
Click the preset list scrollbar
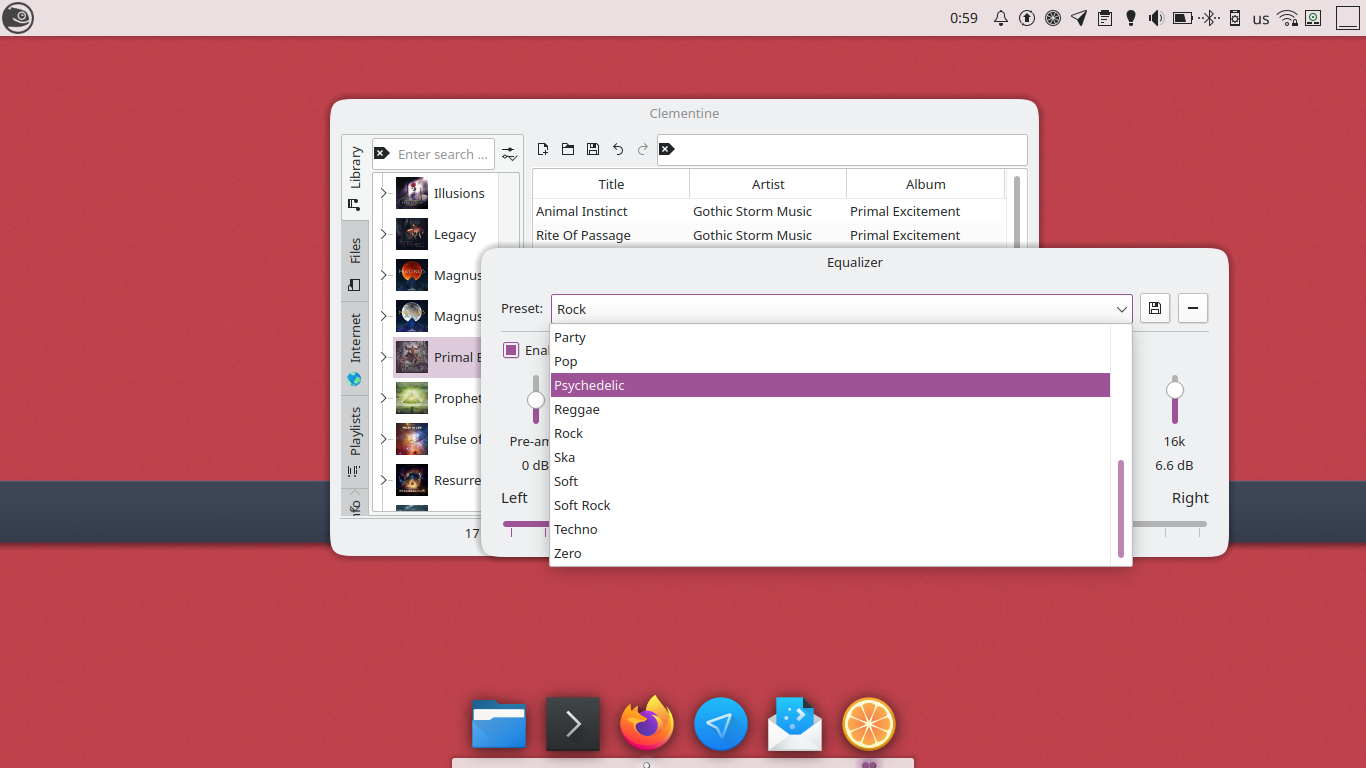[1121, 508]
